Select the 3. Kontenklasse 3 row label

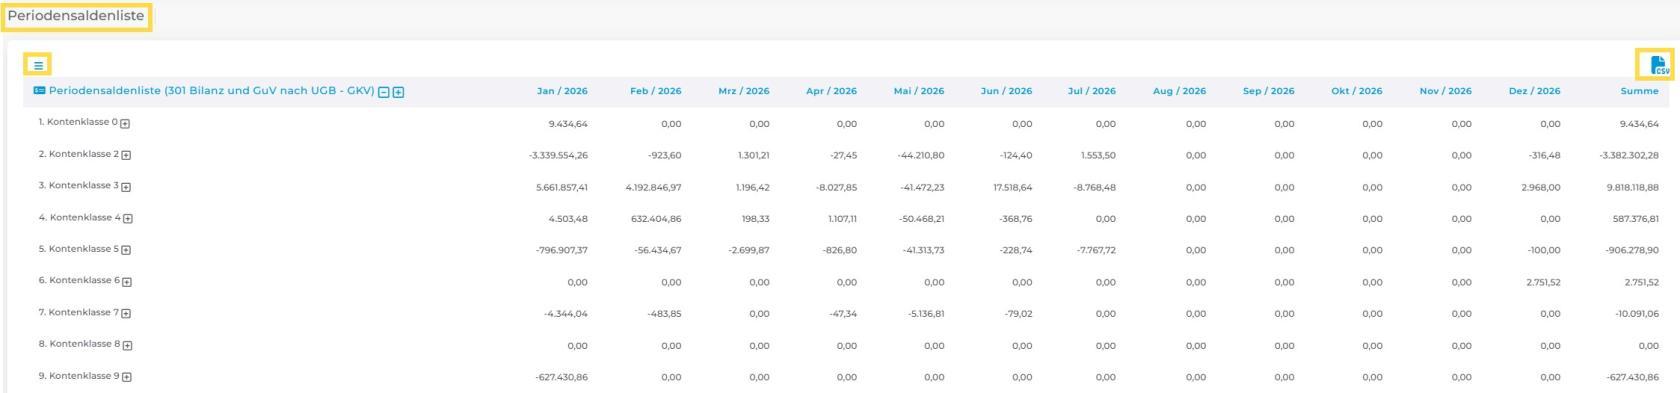click(79, 186)
